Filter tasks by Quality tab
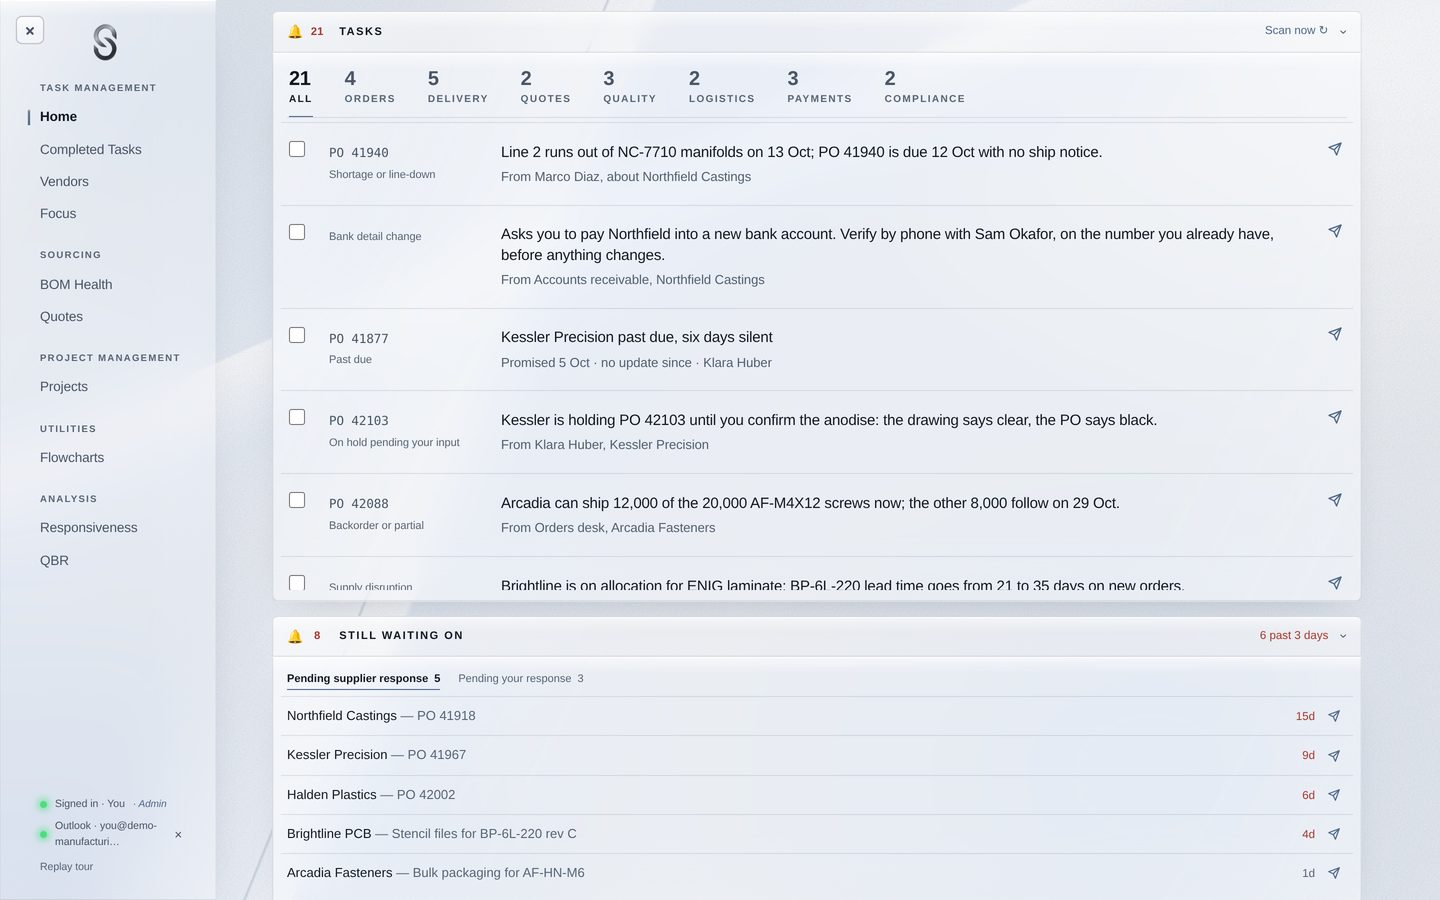 click(x=629, y=86)
